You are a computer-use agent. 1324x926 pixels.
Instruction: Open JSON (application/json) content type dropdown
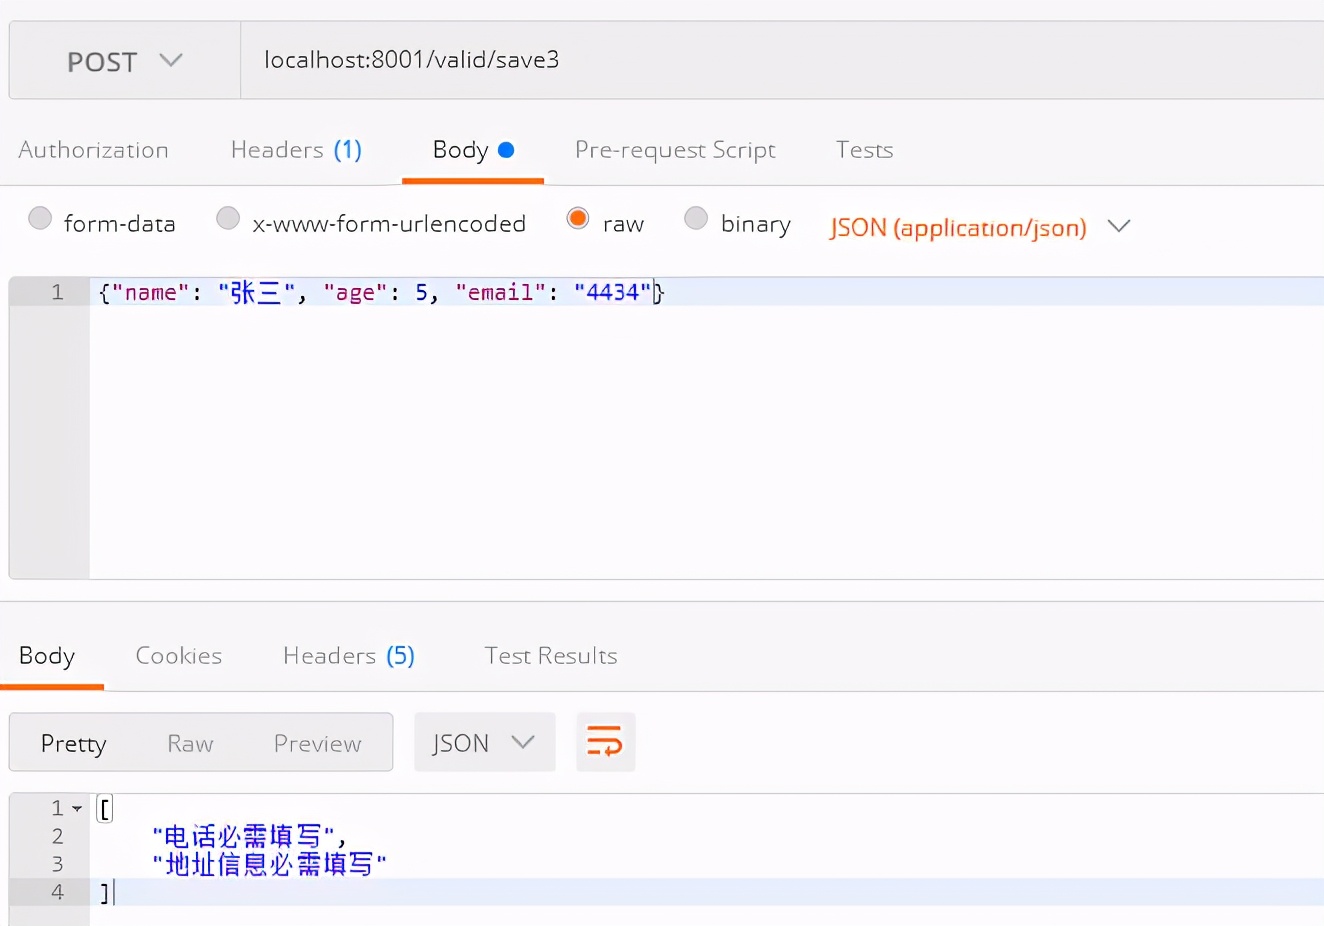[x=980, y=227]
